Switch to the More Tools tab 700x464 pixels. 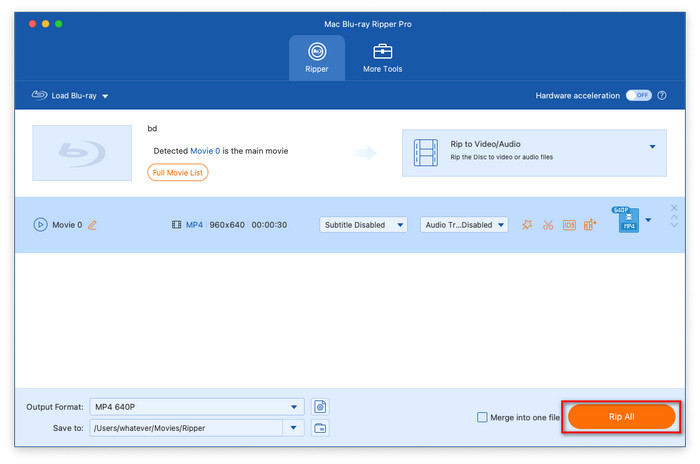(x=382, y=58)
